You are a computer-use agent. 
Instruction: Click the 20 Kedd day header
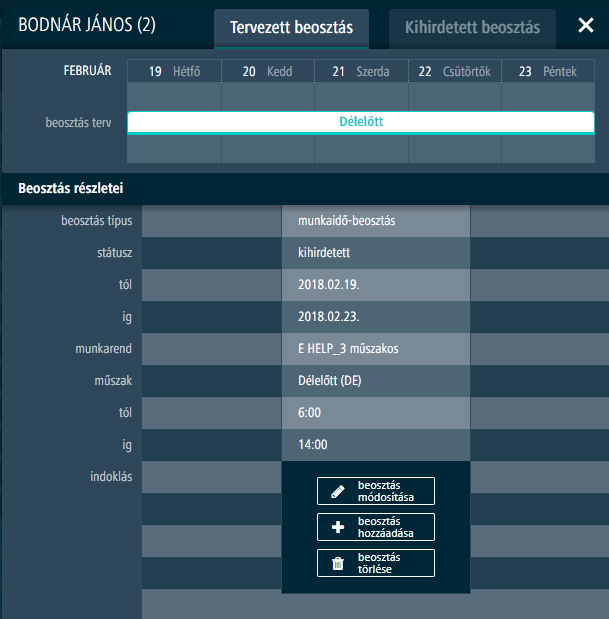pyautogui.click(x=268, y=71)
